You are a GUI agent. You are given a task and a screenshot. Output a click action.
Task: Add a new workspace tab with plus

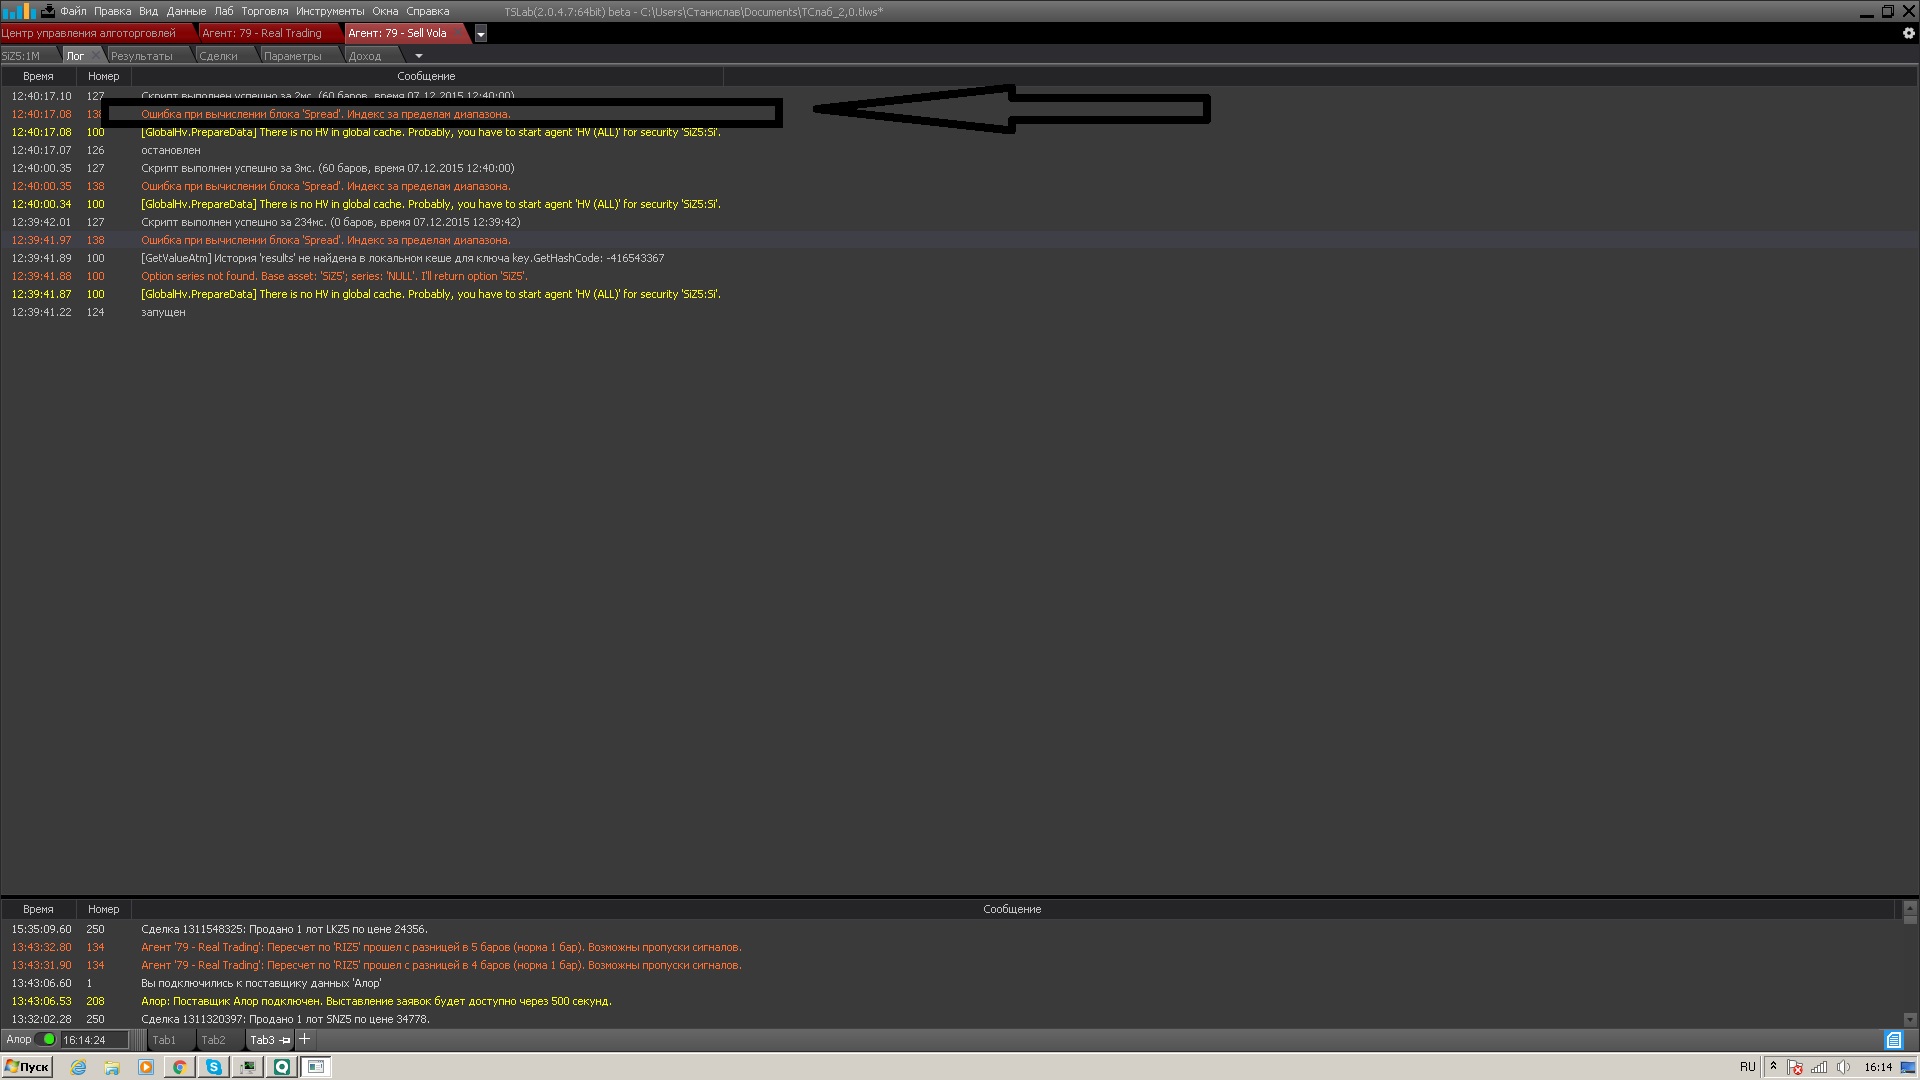point(305,1039)
